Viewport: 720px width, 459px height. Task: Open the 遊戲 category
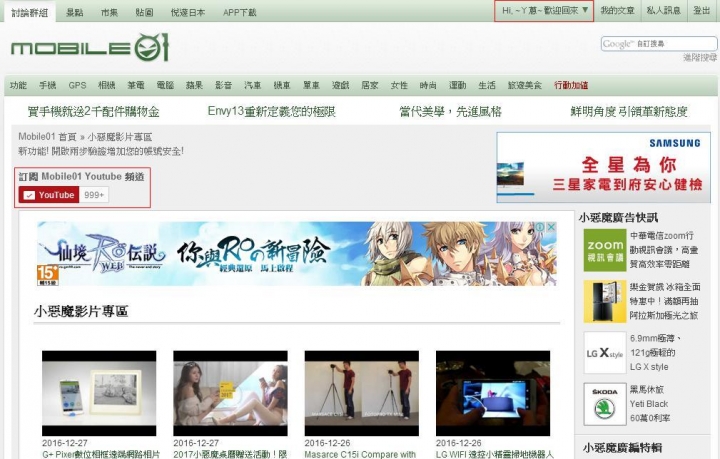click(341, 85)
